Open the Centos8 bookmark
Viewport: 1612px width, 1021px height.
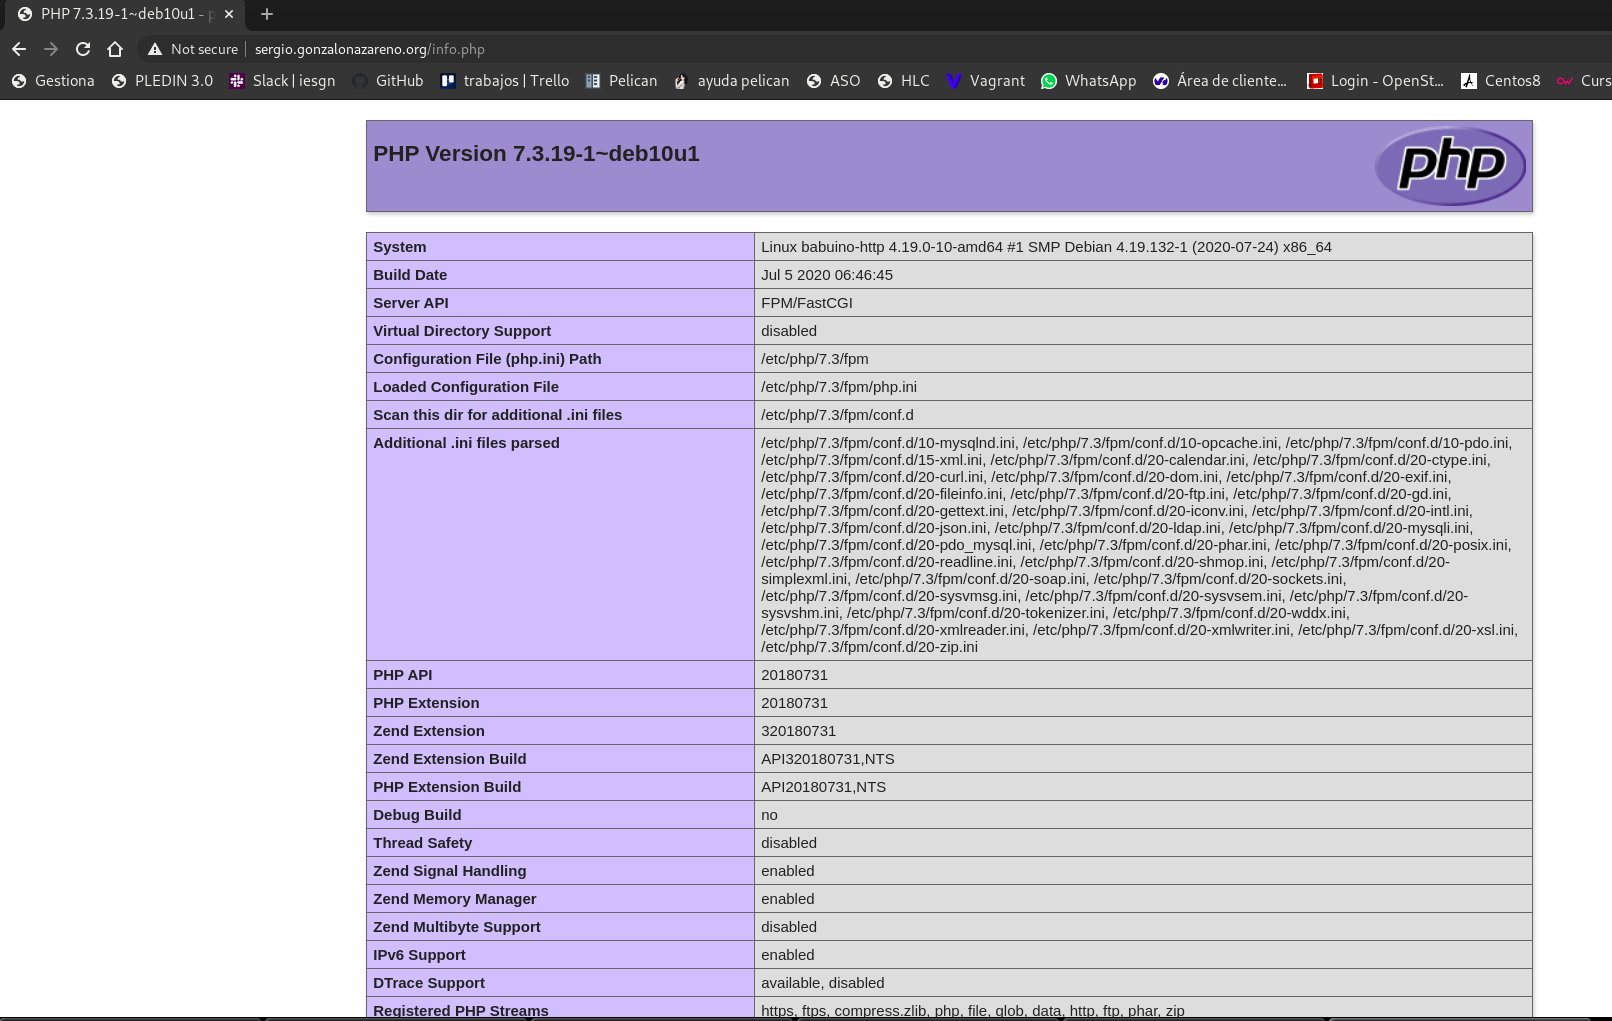1468,81
